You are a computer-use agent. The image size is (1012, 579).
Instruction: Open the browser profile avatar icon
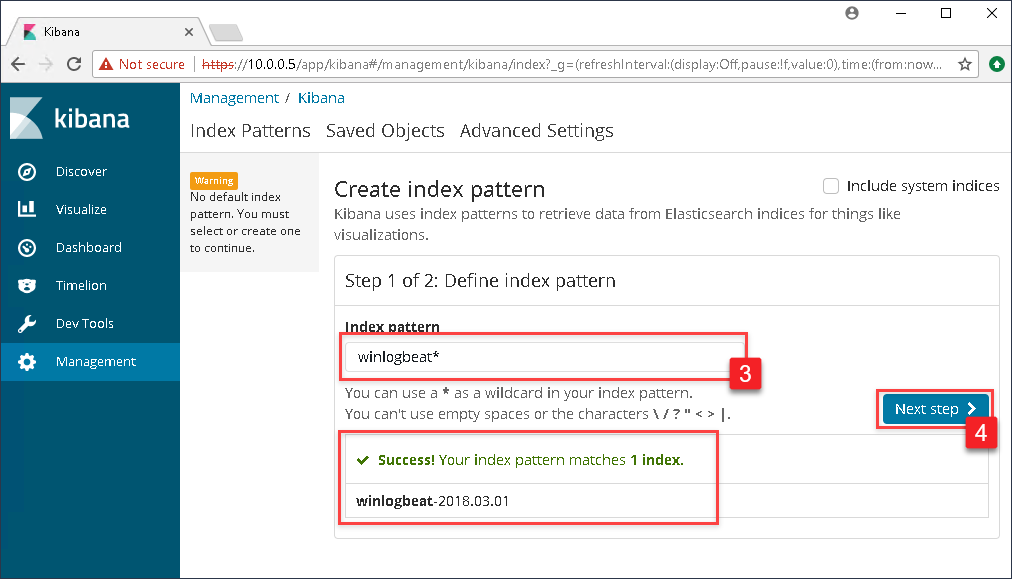click(x=852, y=14)
